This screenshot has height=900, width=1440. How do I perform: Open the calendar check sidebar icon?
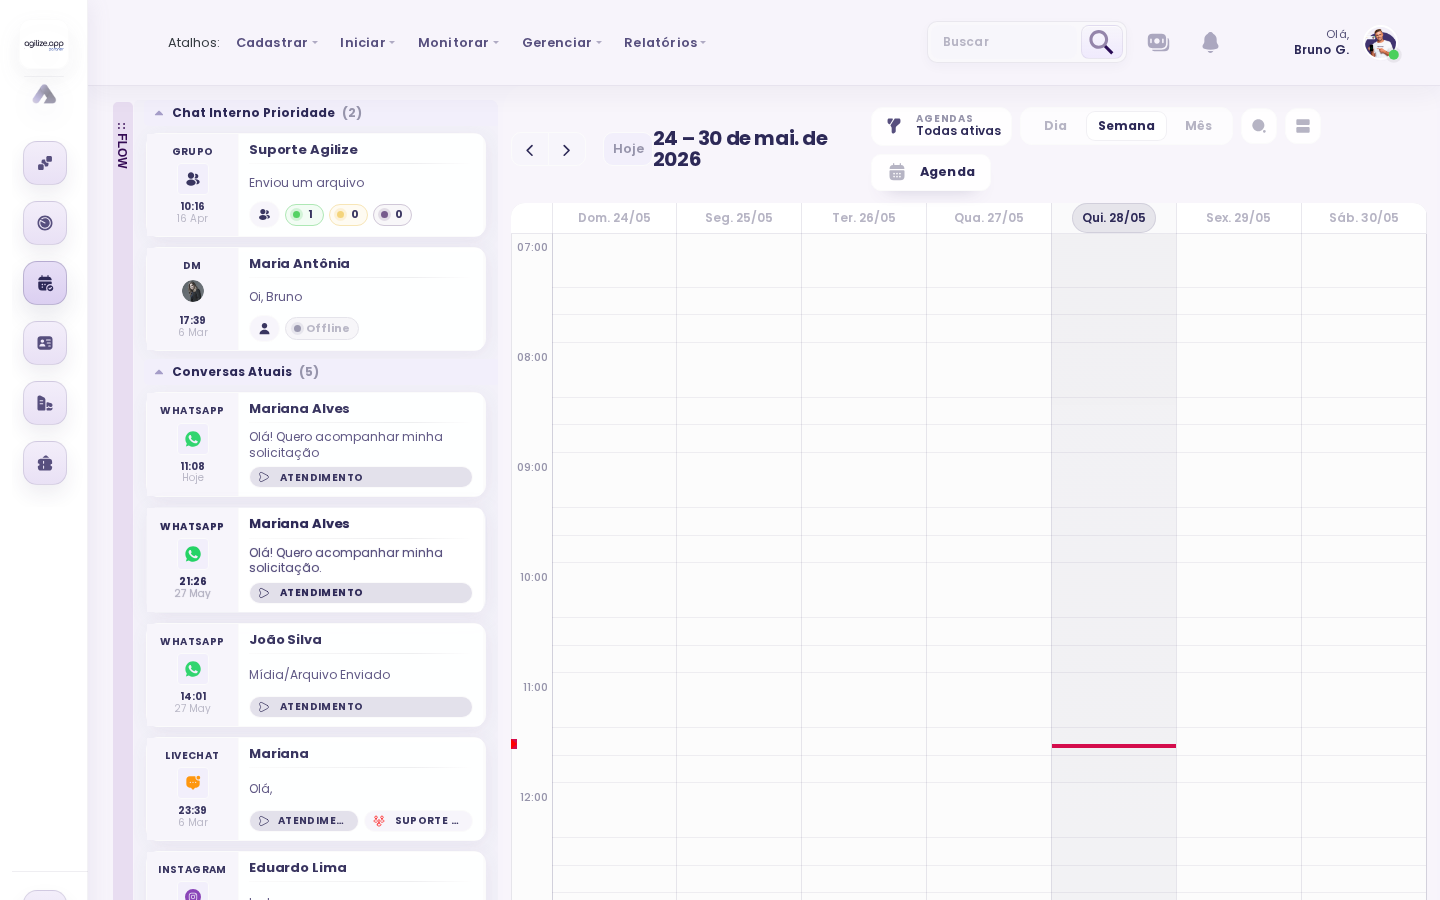point(45,283)
